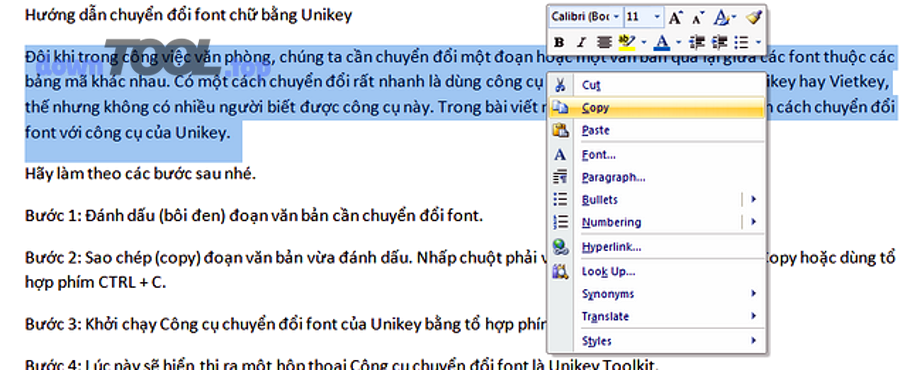Open the font color dropdown arrow

point(678,42)
